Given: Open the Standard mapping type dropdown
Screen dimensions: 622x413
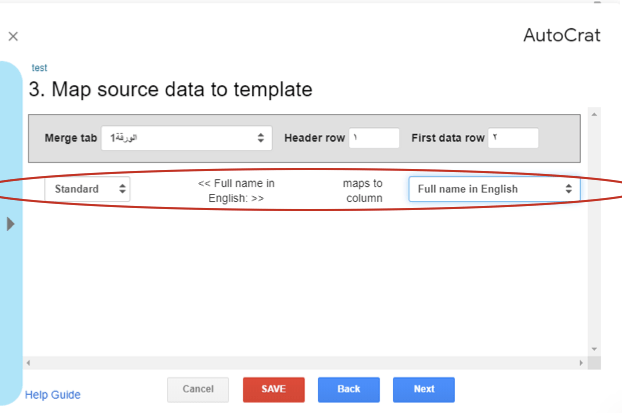Looking at the screenshot, I should pyautogui.click(x=87, y=188).
